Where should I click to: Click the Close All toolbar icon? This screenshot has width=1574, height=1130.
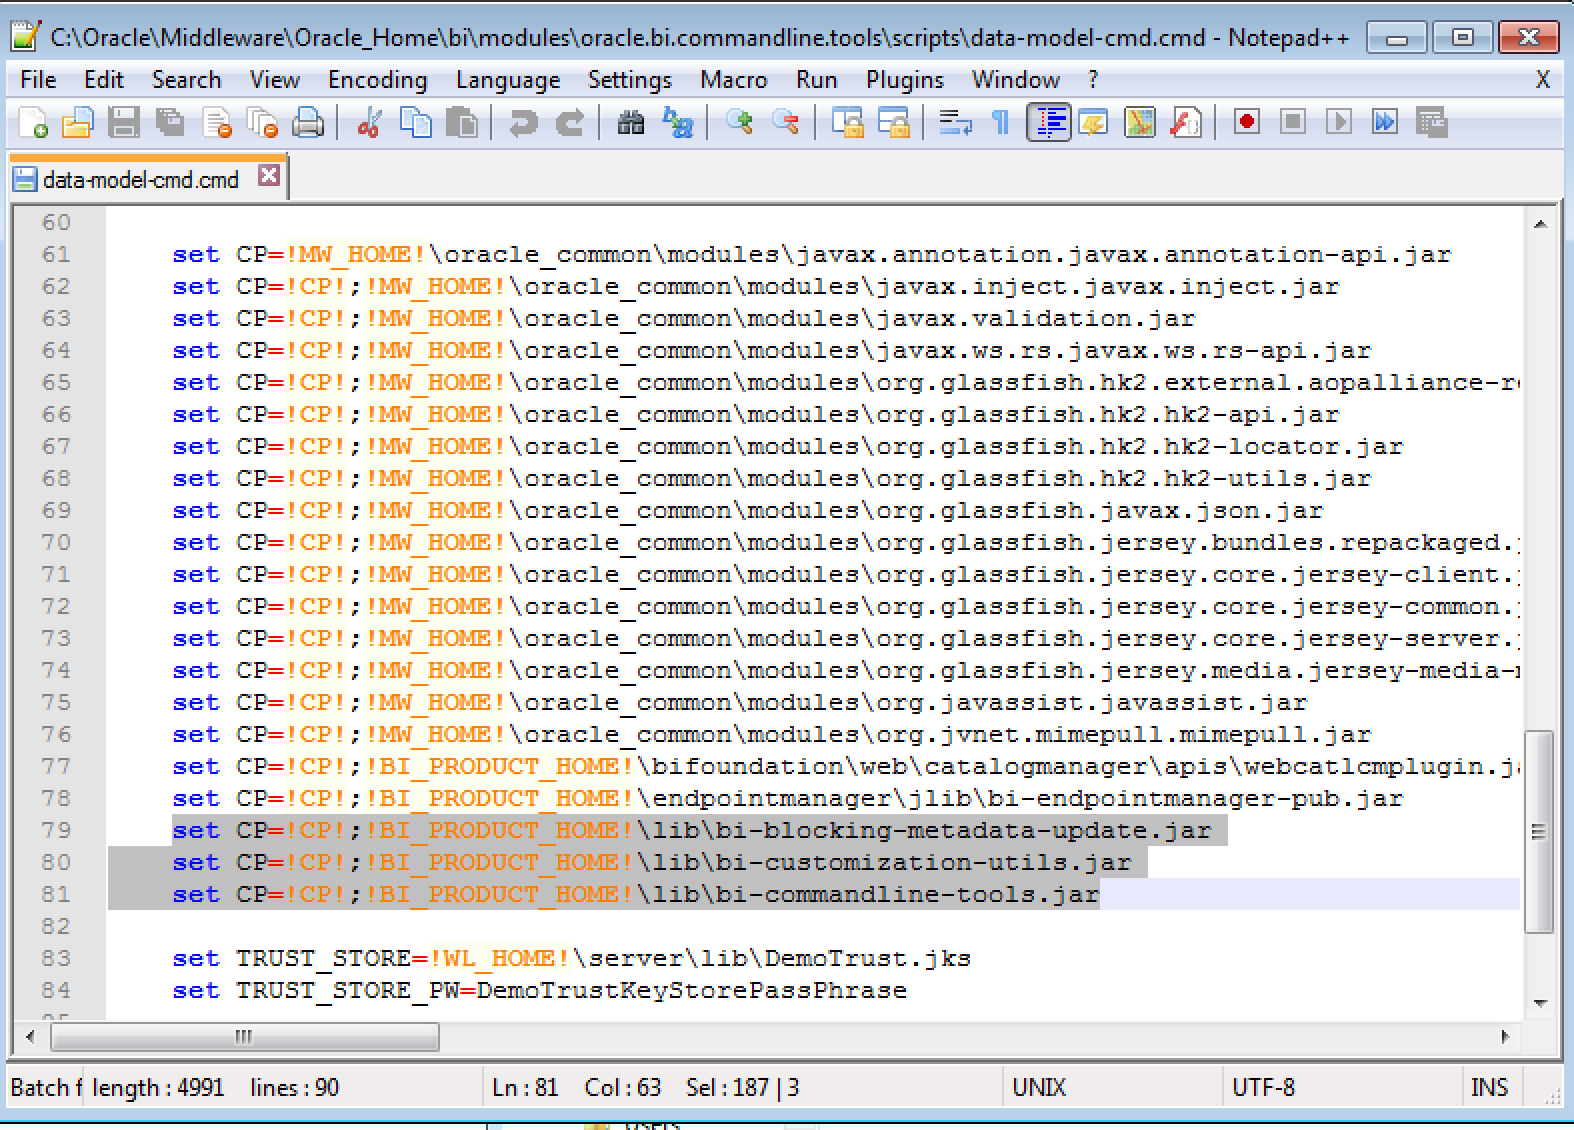tap(262, 123)
